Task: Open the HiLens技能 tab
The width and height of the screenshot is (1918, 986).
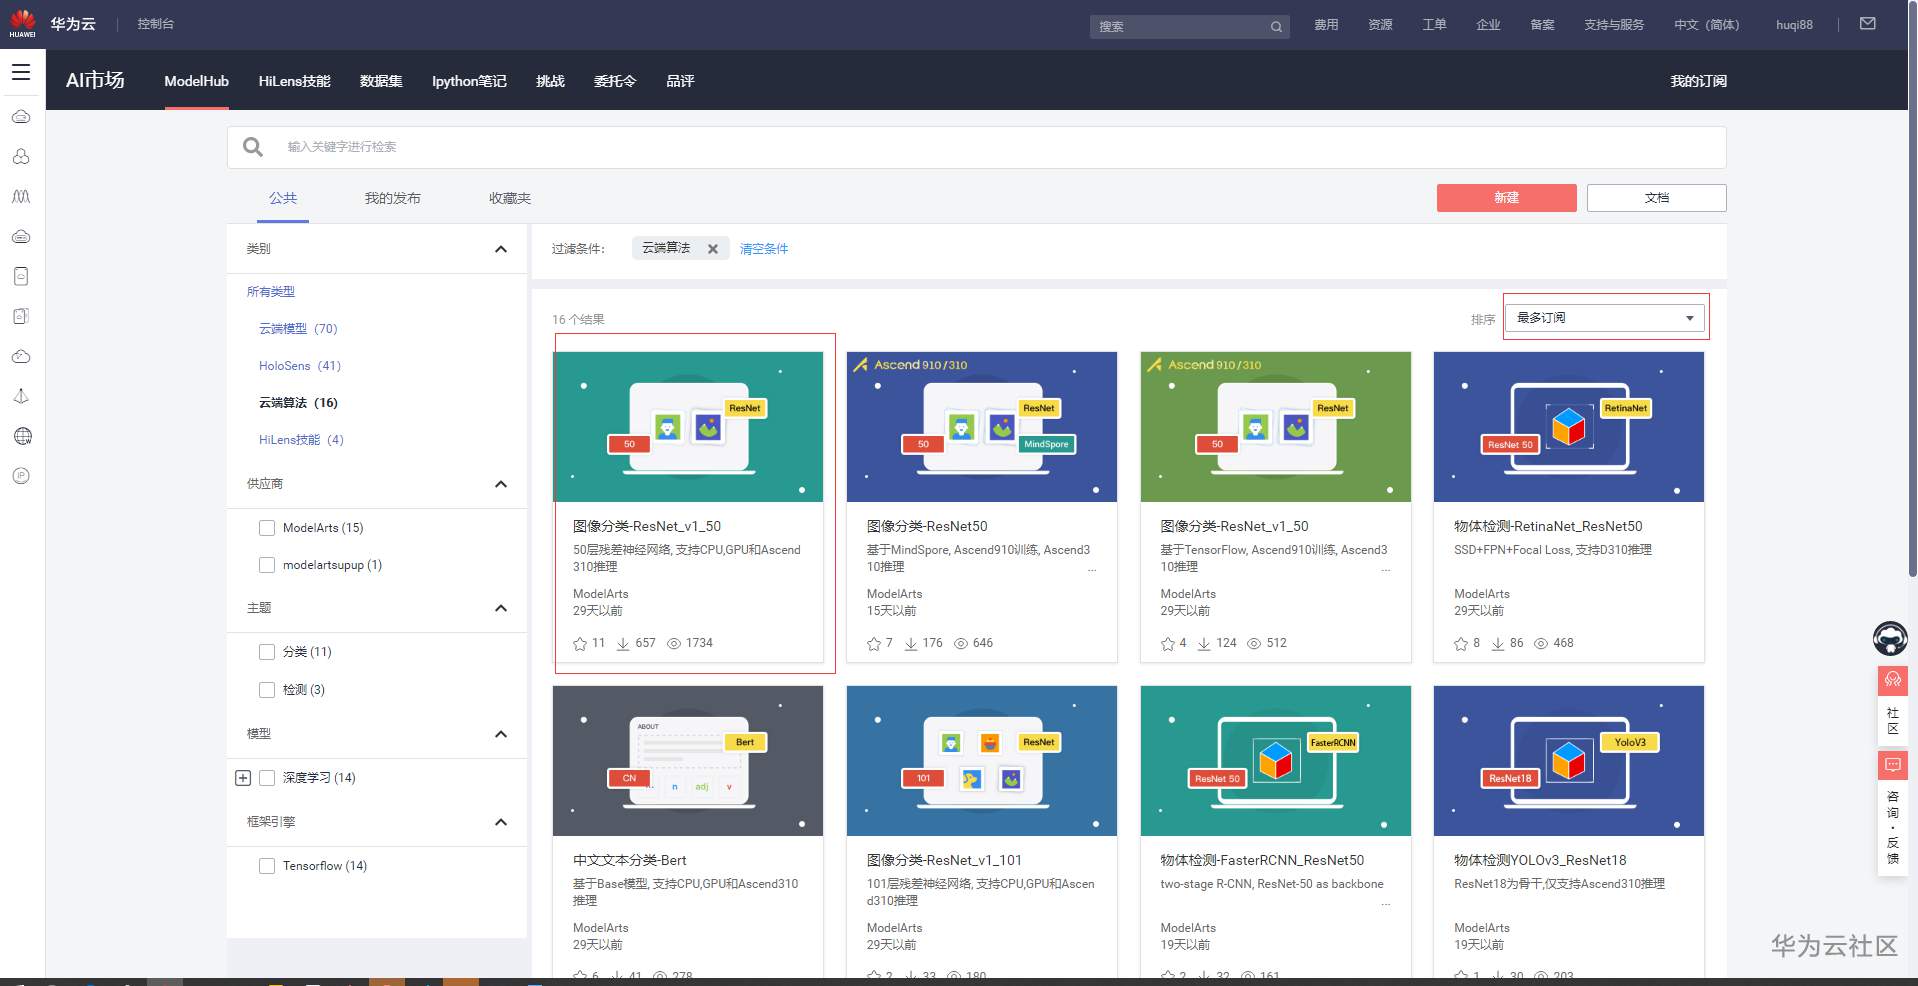Action: click(294, 81)
